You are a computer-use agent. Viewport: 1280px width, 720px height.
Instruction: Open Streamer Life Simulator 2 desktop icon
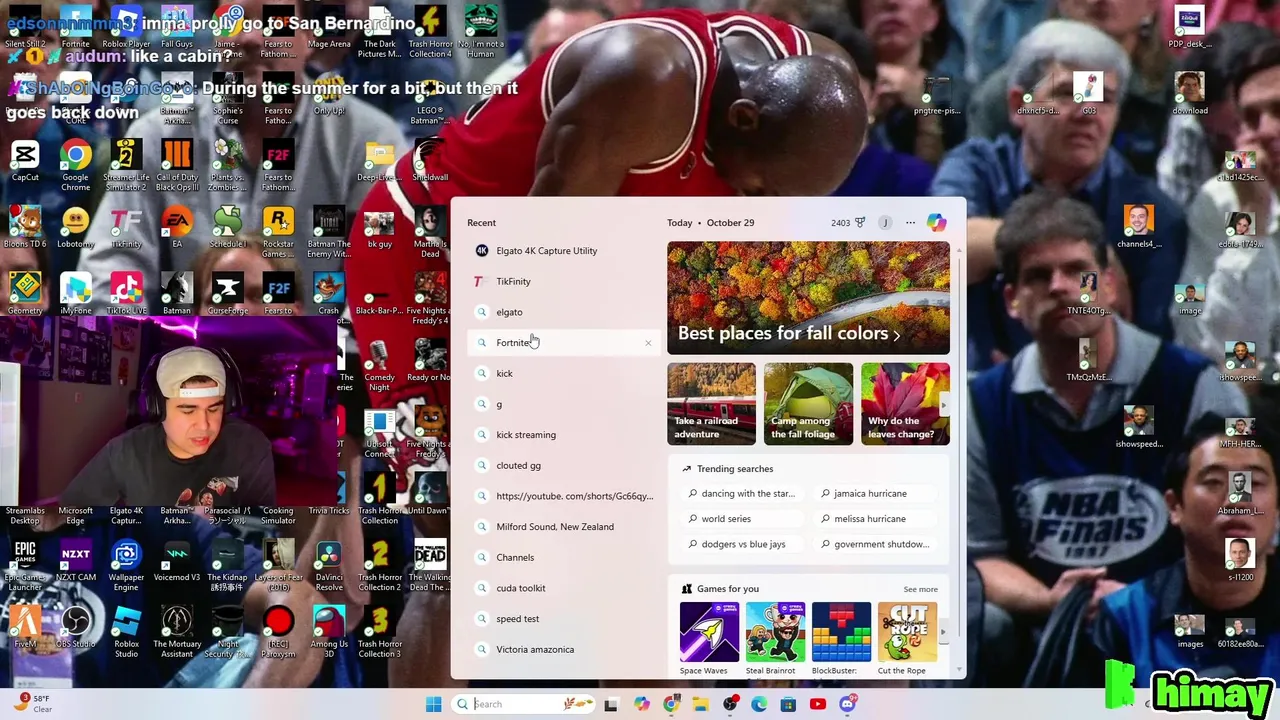tap(126, 165)
